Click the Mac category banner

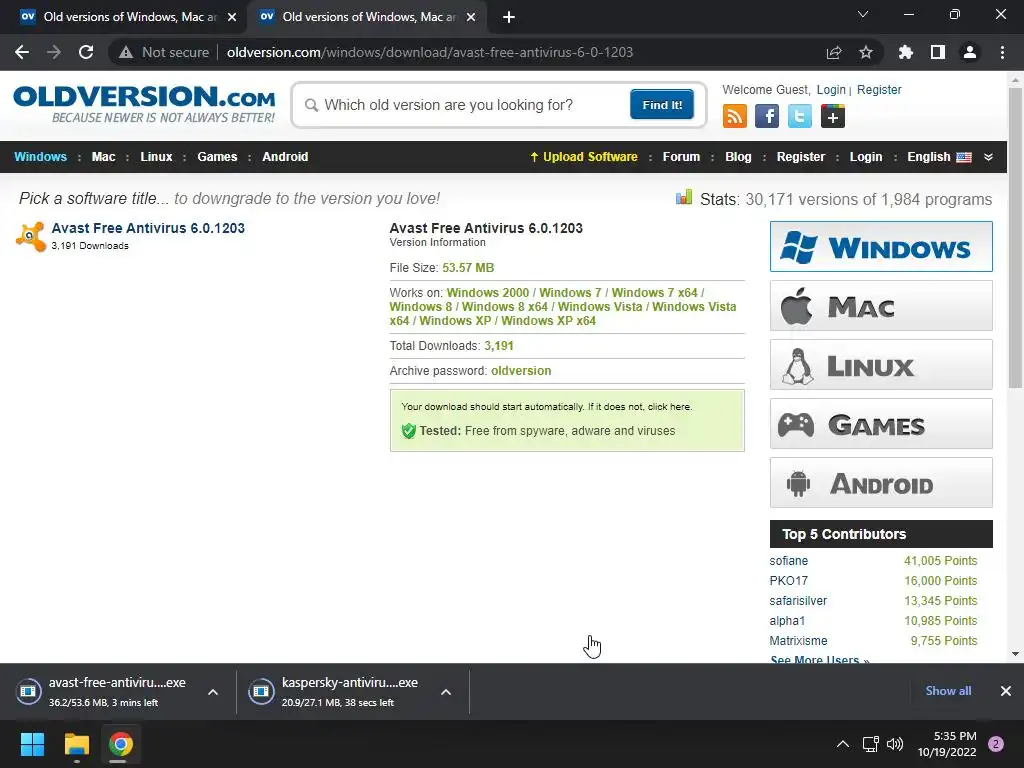point(881,306)
